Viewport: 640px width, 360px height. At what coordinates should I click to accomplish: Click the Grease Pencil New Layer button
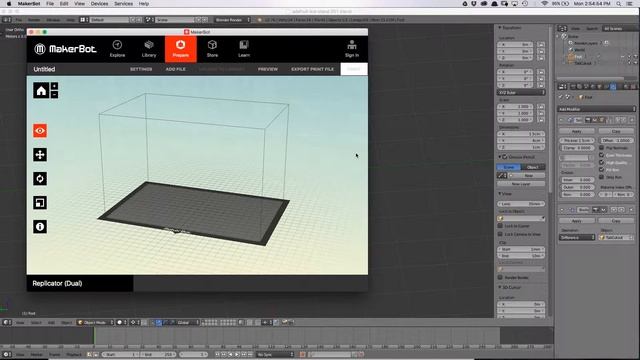(521, 184)
